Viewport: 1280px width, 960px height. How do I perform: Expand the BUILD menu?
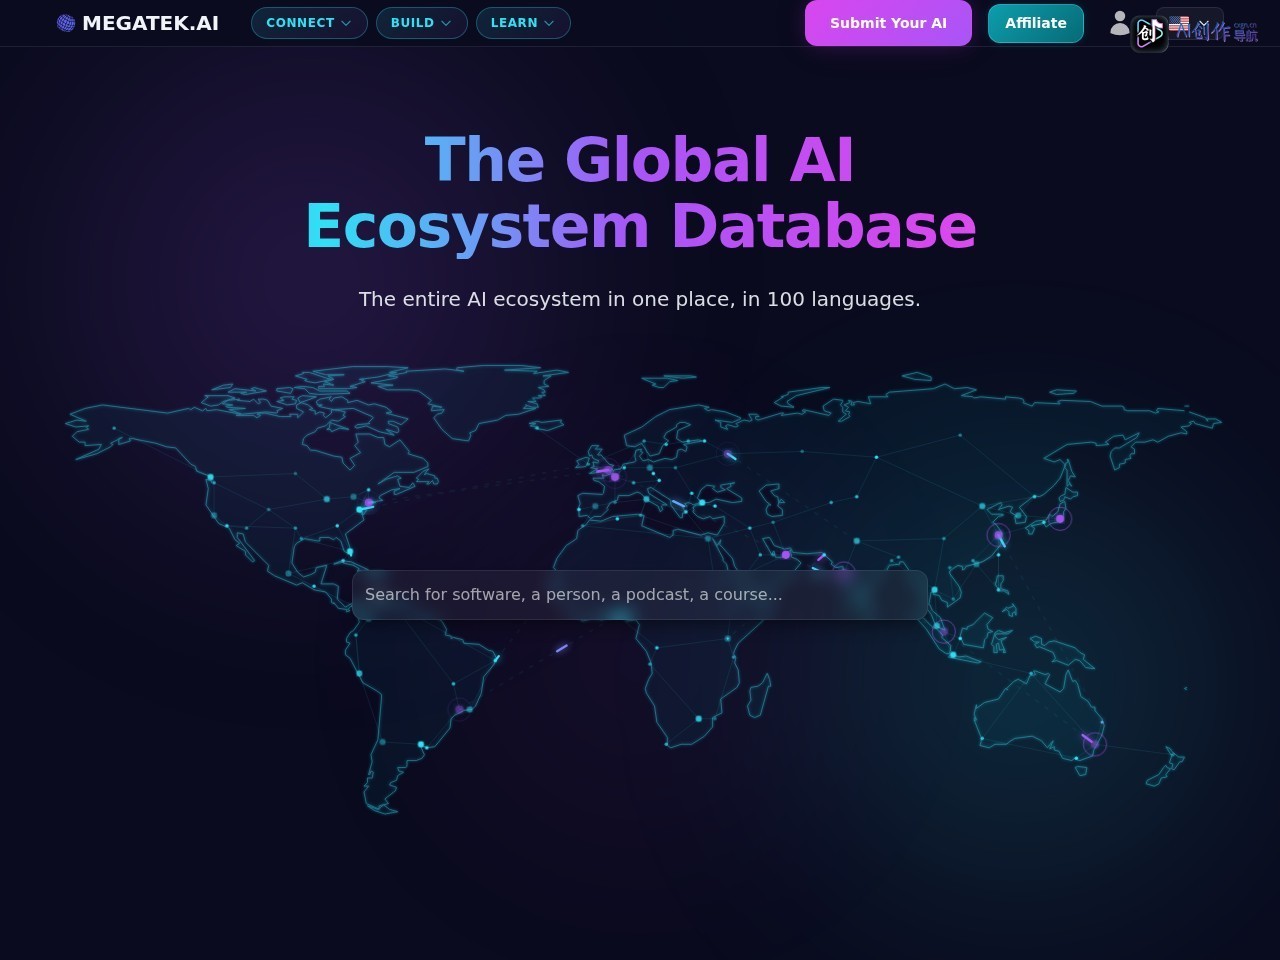coord(421,23)
